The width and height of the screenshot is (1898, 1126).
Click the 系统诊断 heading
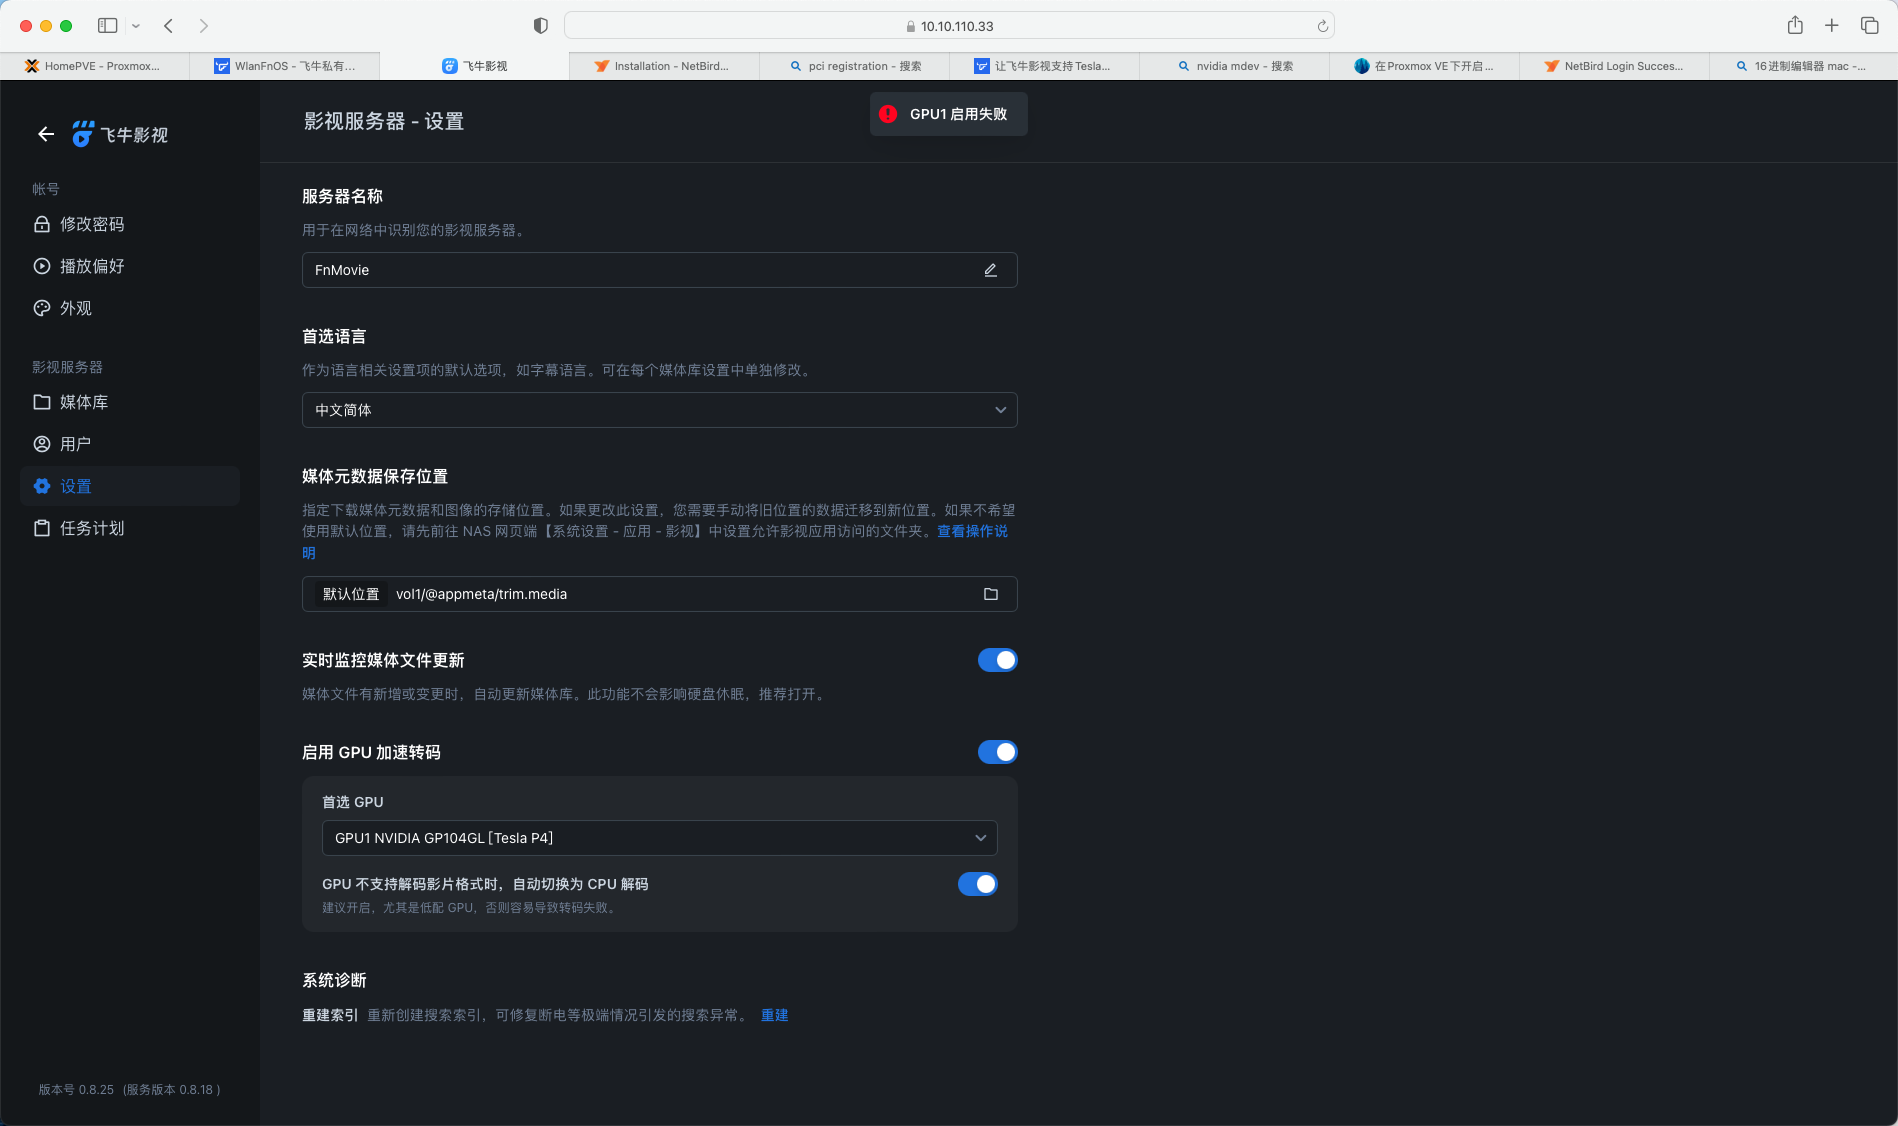click(334, 980)
